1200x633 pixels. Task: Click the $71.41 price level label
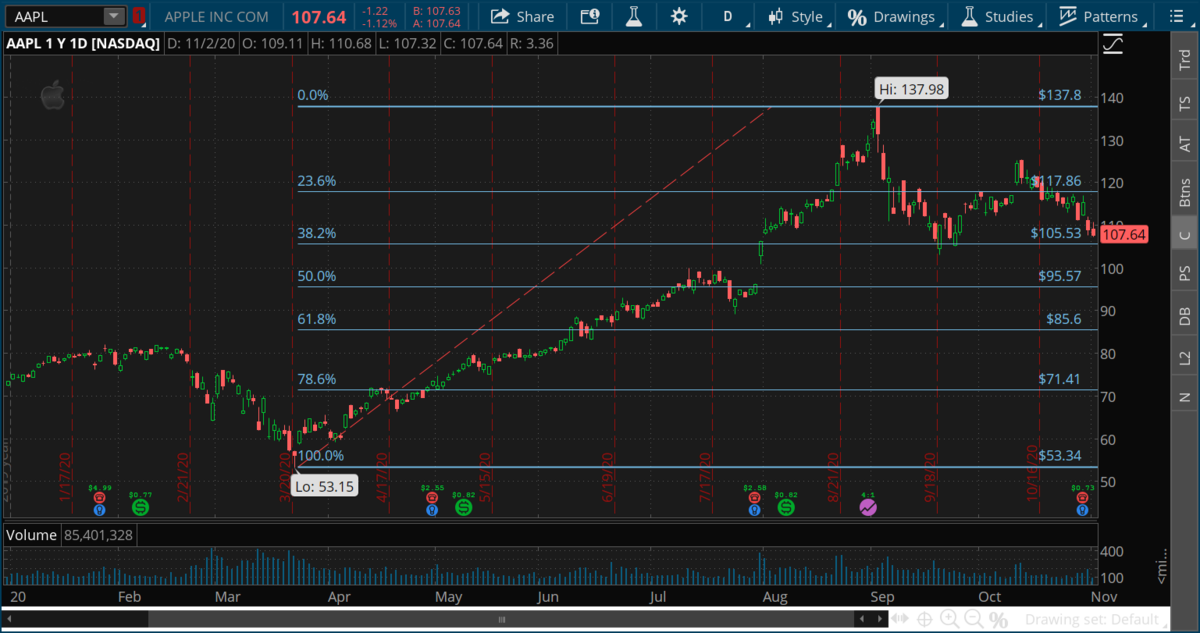pos(1060,379)
